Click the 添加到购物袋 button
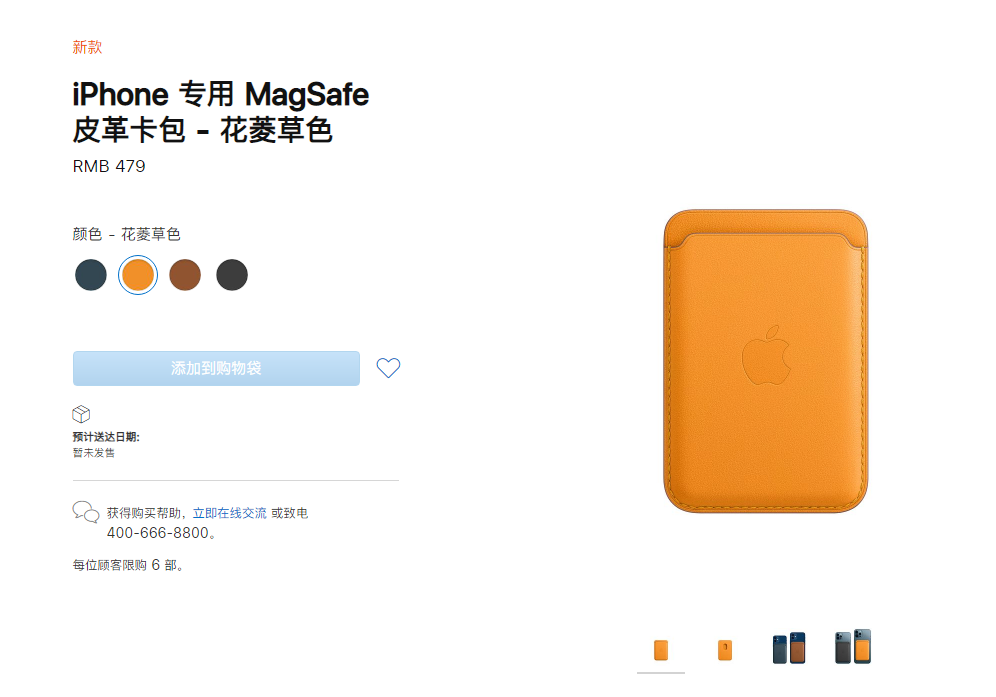The width and height of the screenshot is (996, 697). (x=216, y=369)
